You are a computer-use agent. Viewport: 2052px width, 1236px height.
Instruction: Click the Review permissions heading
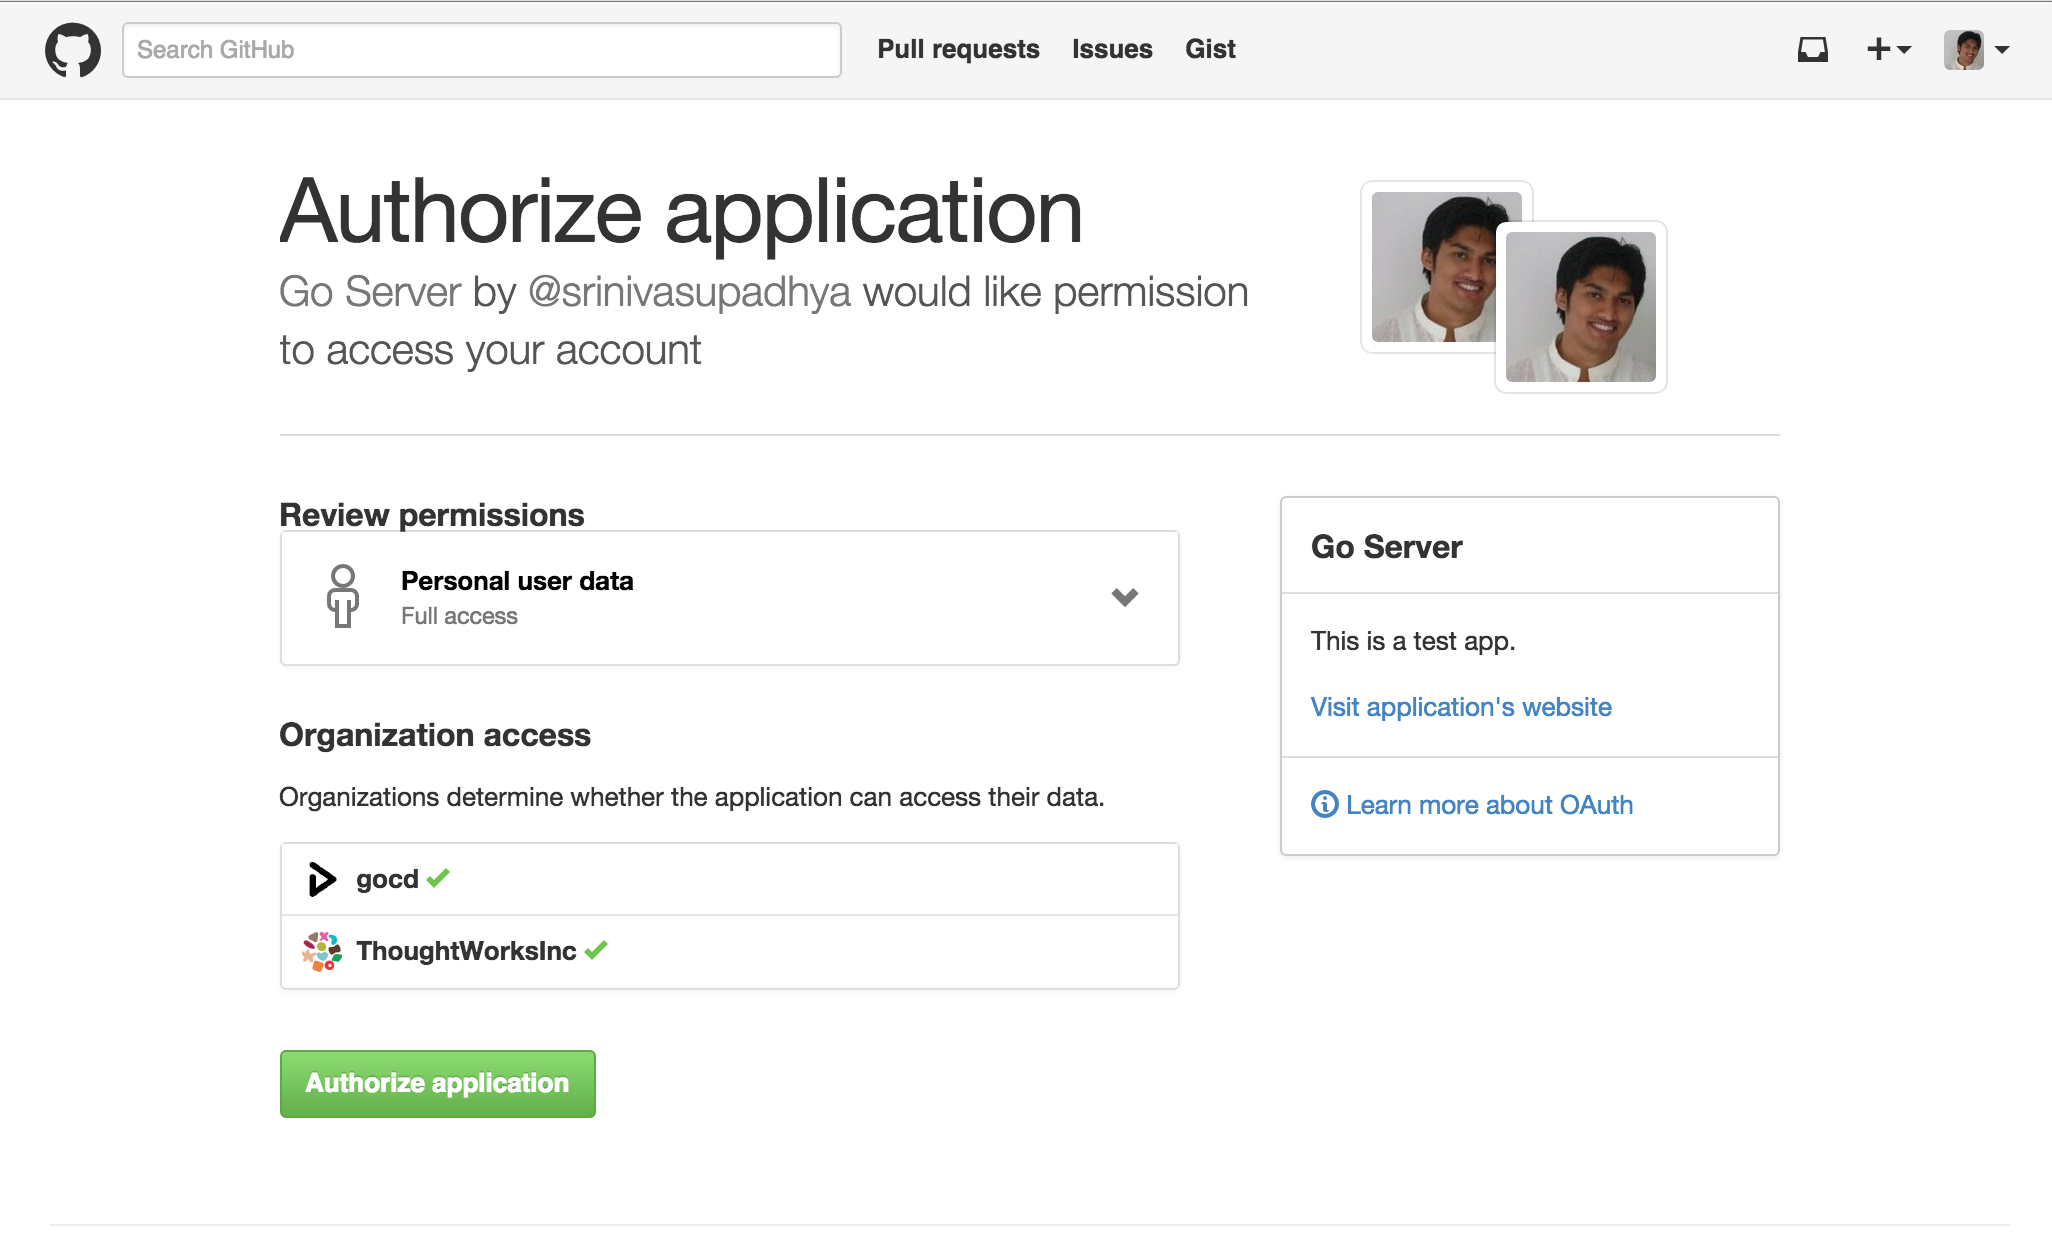(x=431, y=514)
